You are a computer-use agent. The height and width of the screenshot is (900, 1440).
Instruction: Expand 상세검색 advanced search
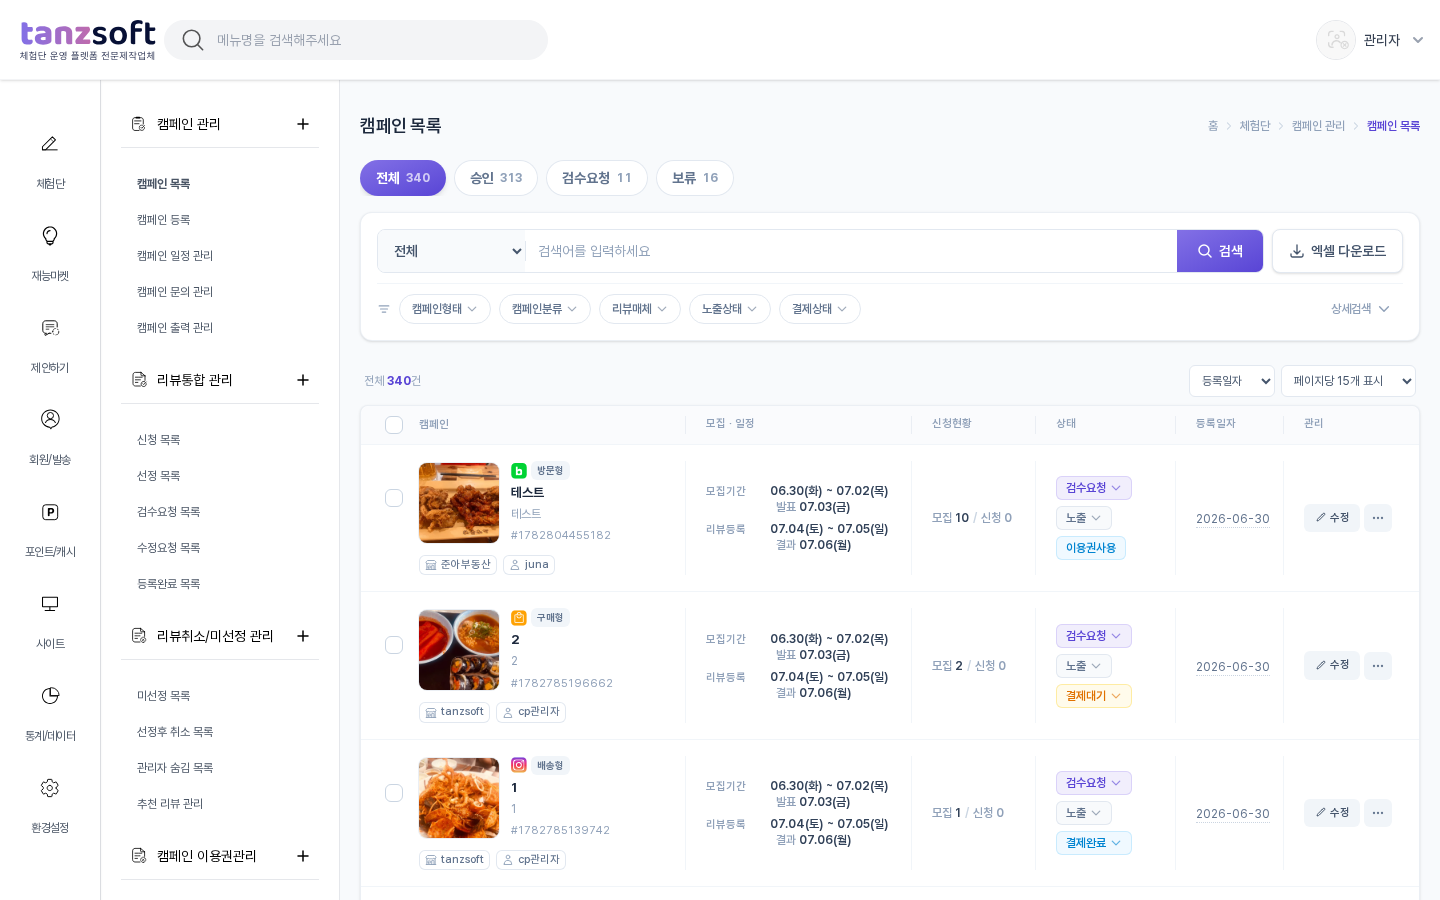[x=1360, y=309]
